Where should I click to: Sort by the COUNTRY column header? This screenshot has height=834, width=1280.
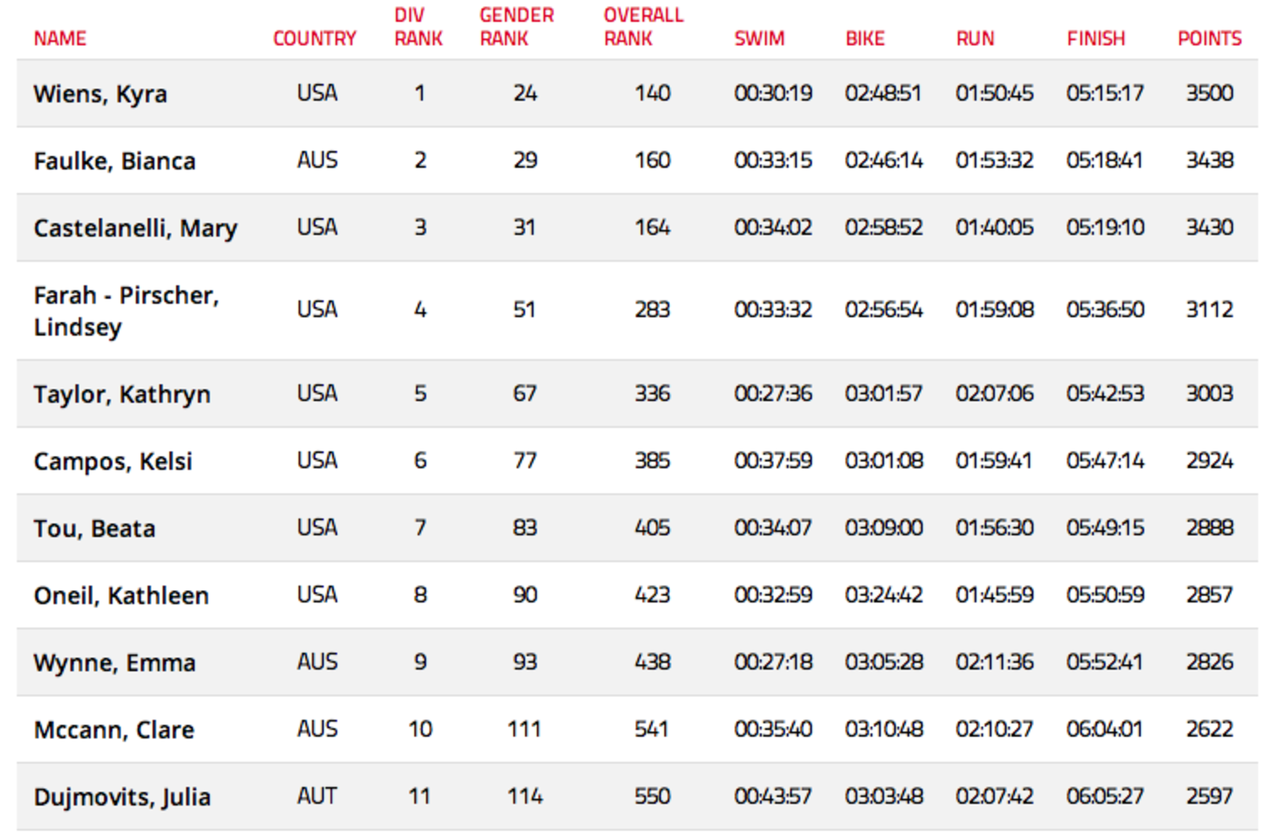click(x=315, y=39)
